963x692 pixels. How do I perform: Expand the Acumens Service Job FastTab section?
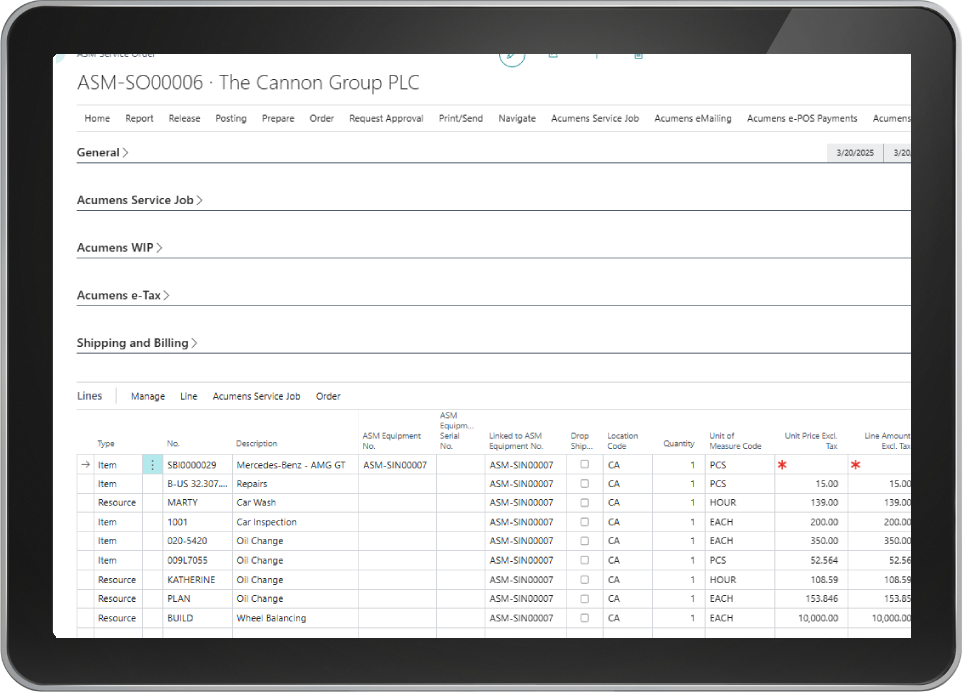pos(139,200)
